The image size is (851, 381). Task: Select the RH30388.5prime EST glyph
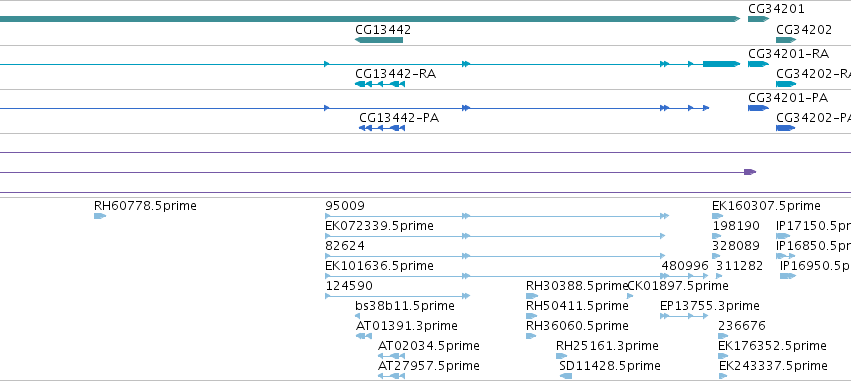click(532, 296)
